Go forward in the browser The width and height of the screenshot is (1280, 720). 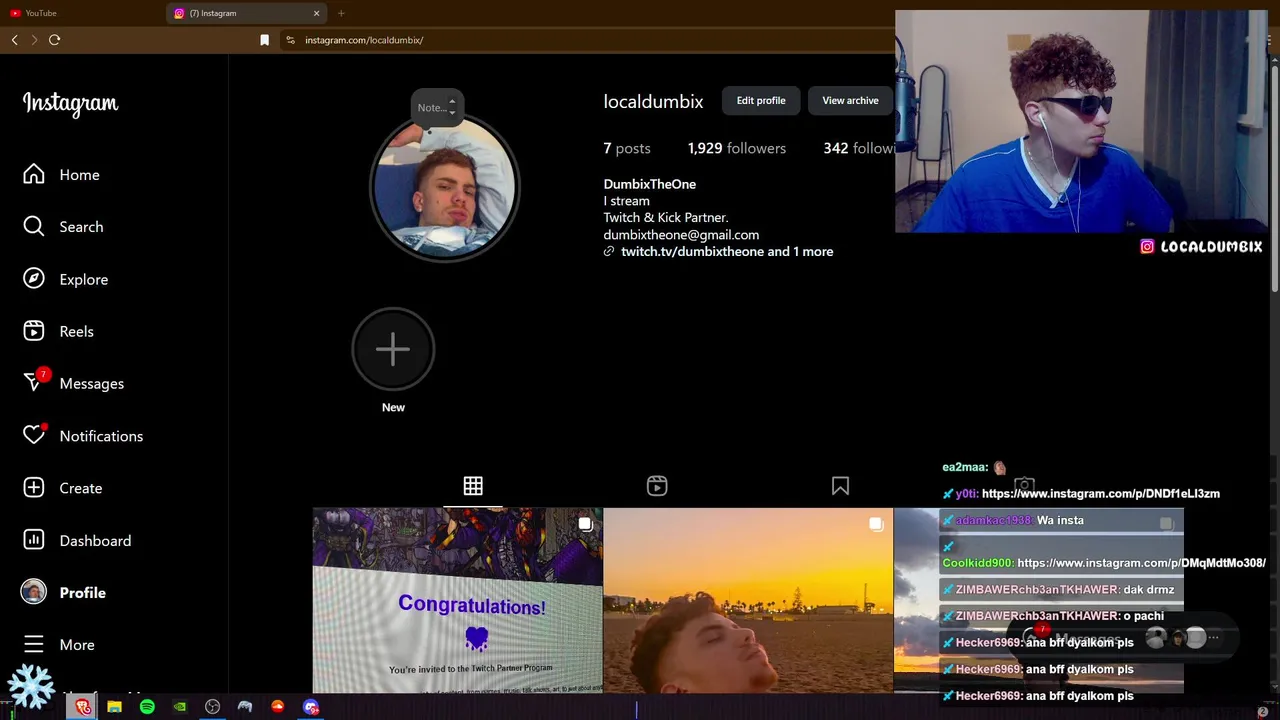34,40
